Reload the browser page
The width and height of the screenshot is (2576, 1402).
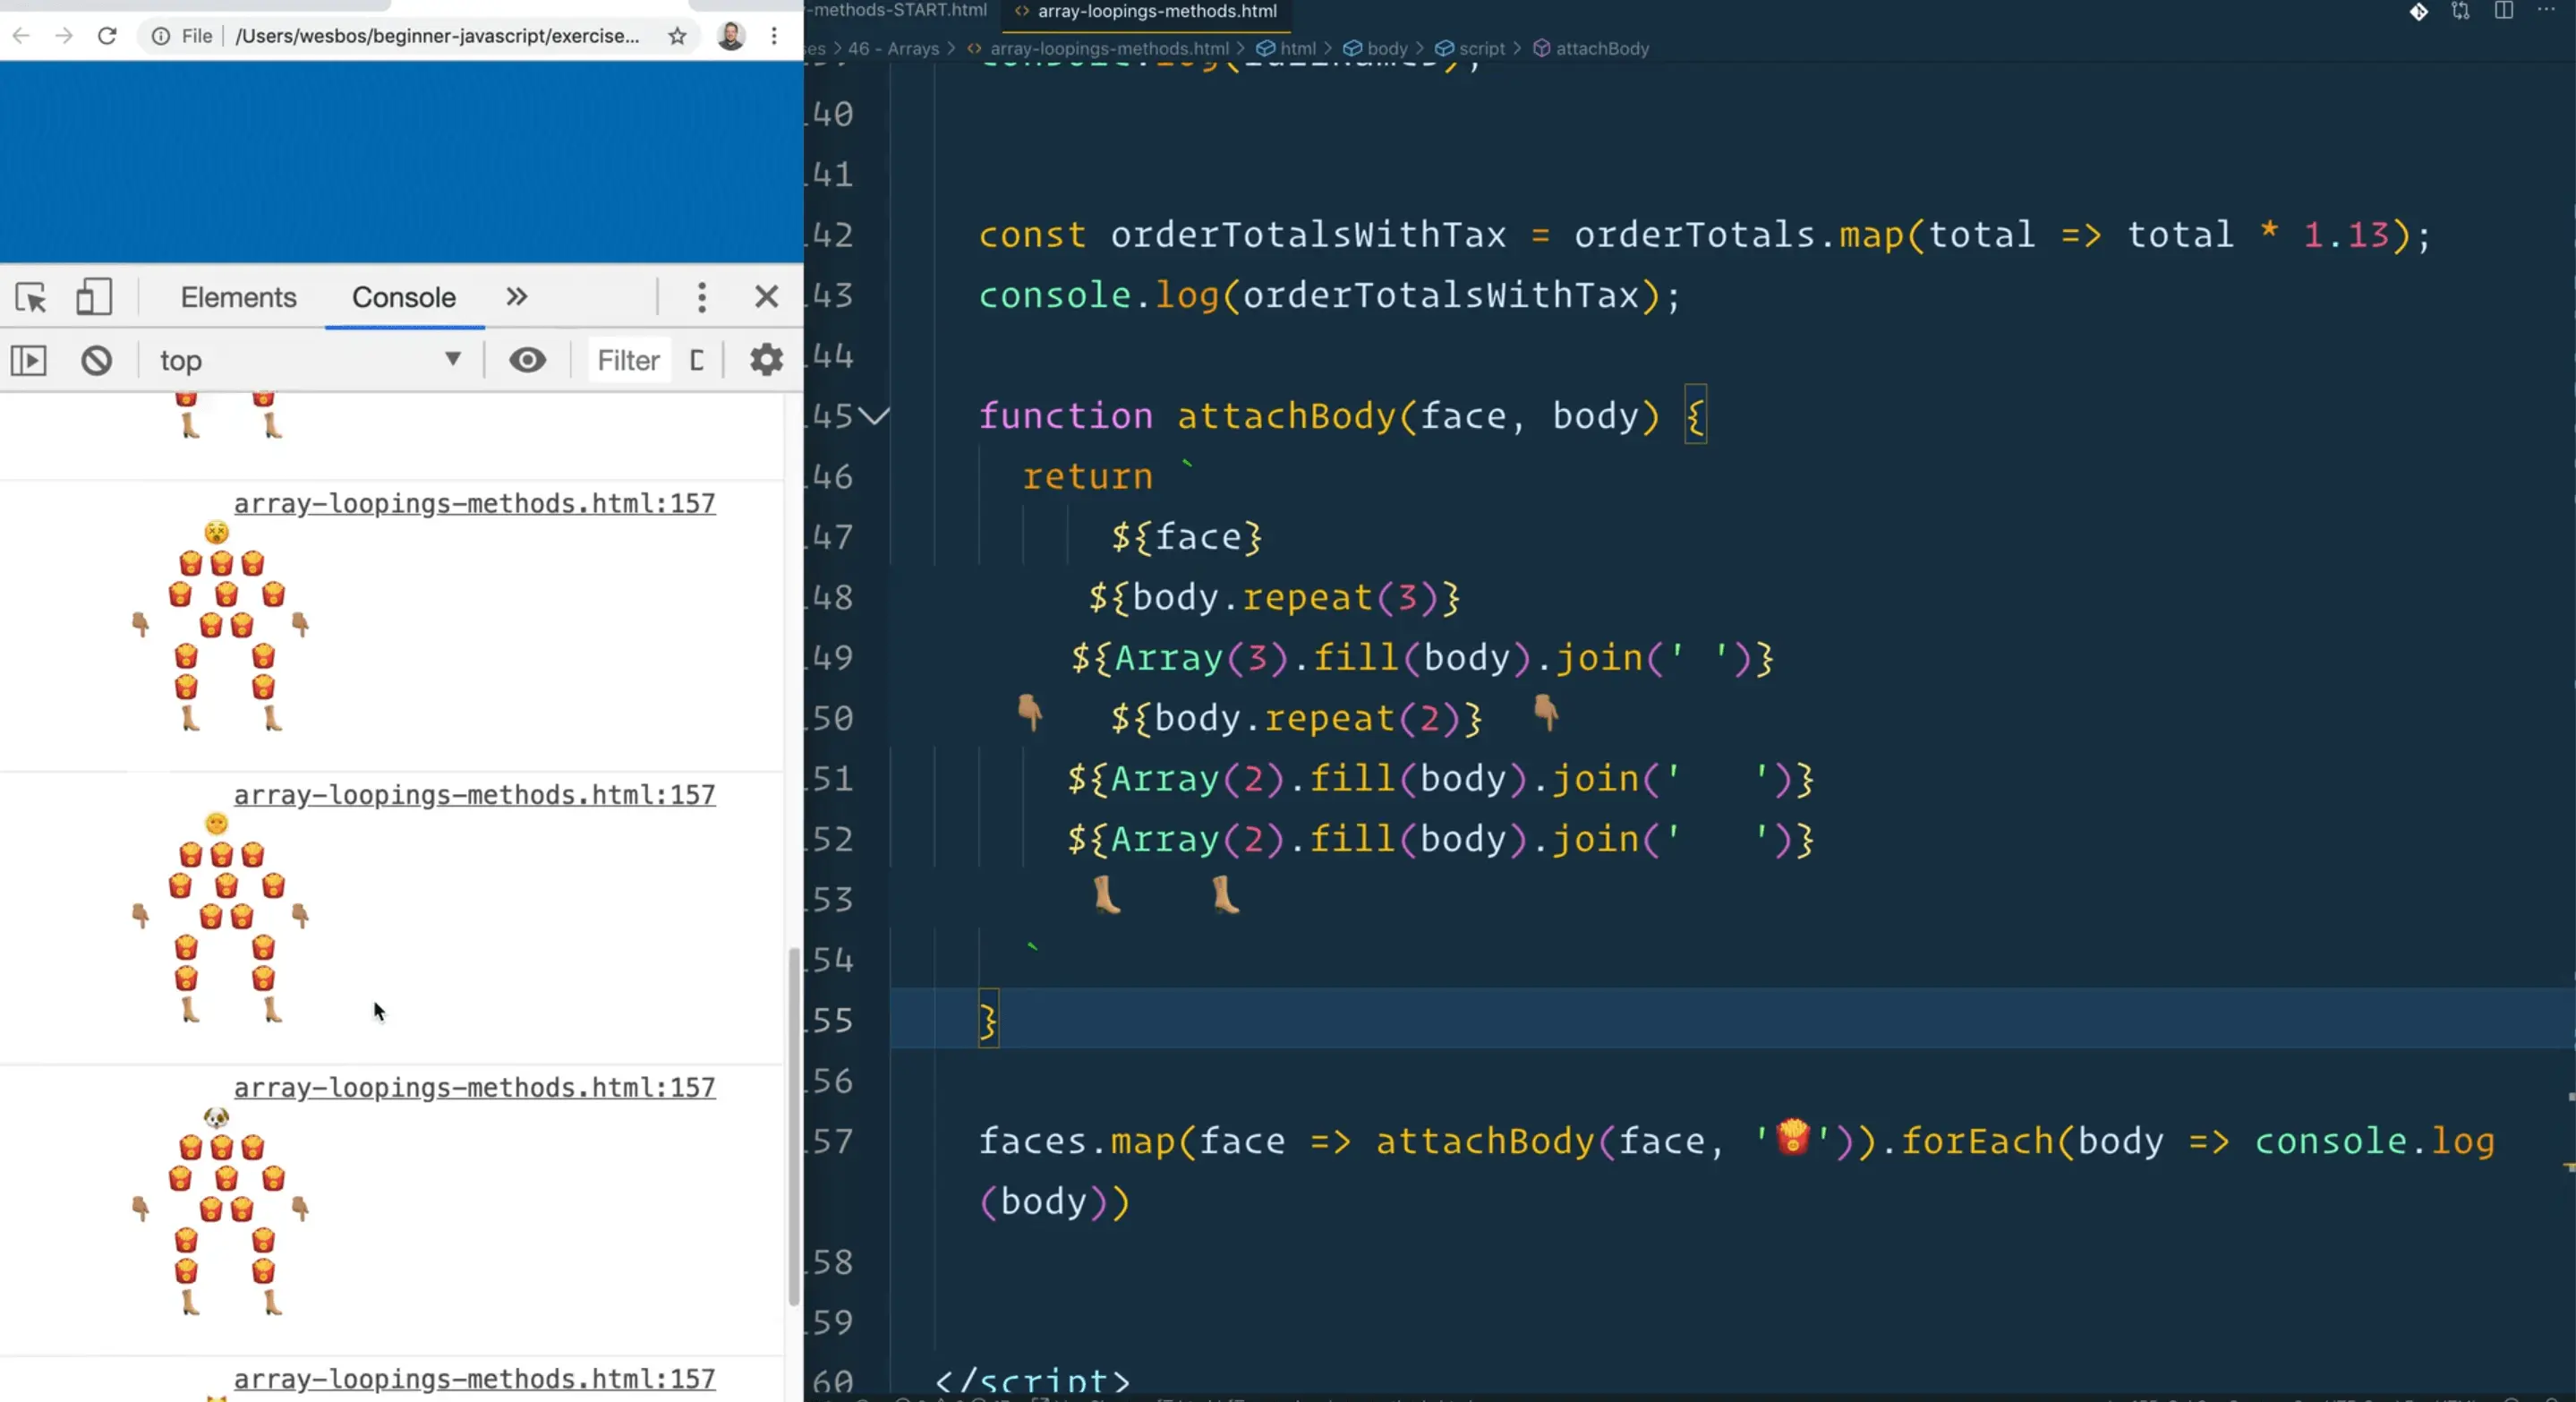coord(107,36)
